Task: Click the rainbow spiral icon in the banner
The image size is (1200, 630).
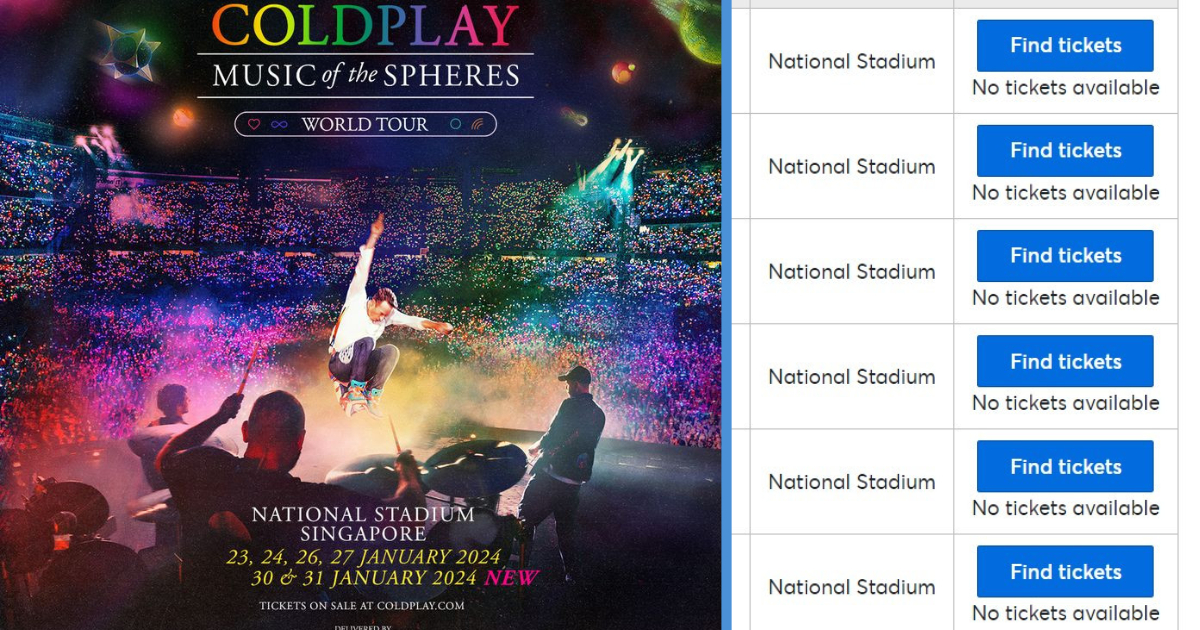Action: pyautogui.click(x=478, y=124)
